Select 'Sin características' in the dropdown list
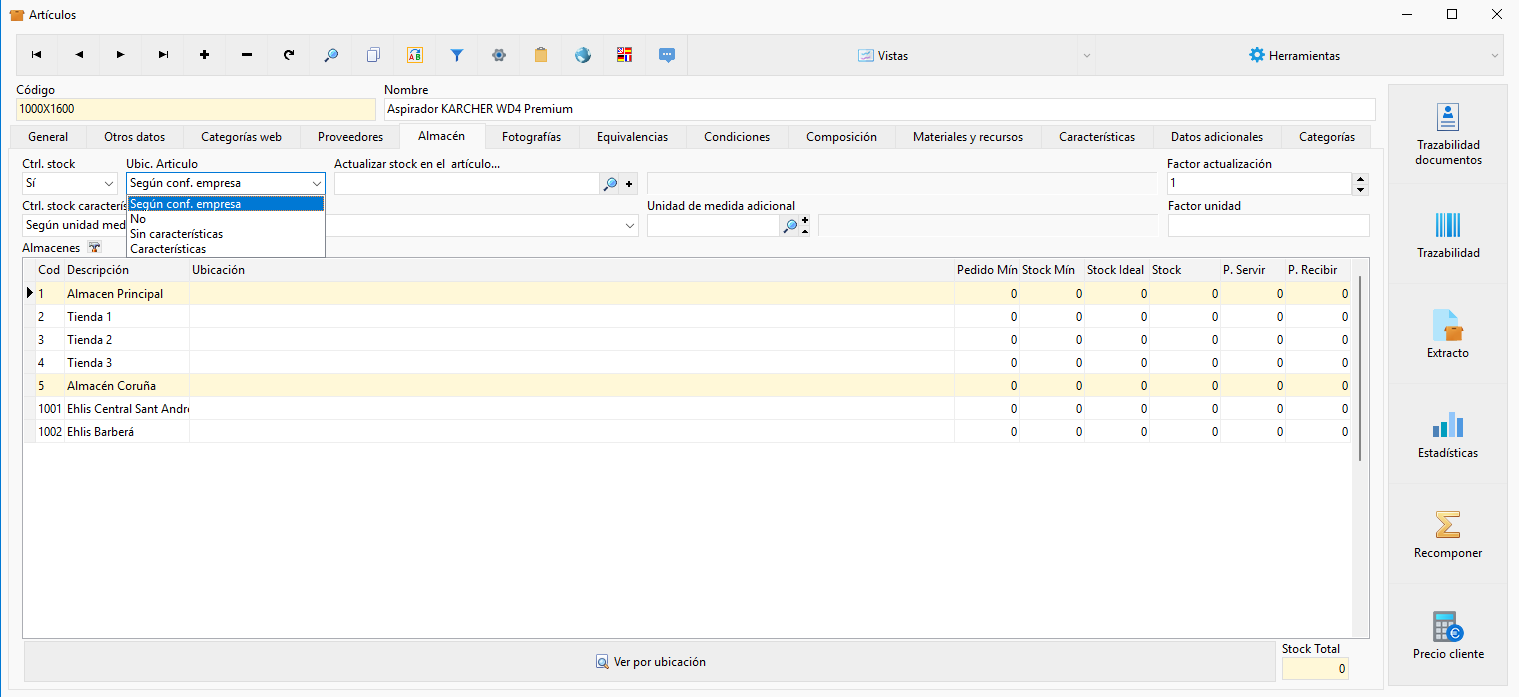 tap(177, 234)
